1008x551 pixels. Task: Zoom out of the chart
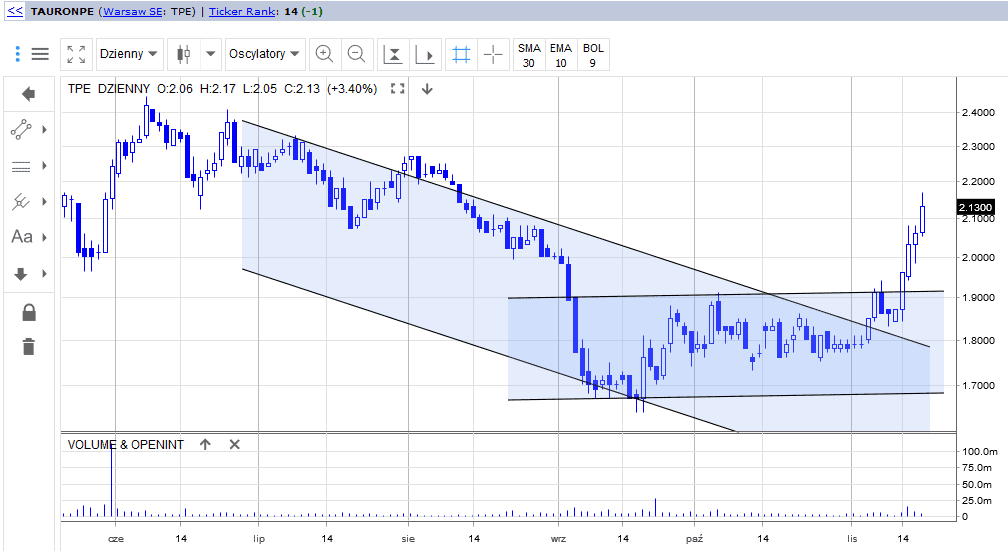356,54
